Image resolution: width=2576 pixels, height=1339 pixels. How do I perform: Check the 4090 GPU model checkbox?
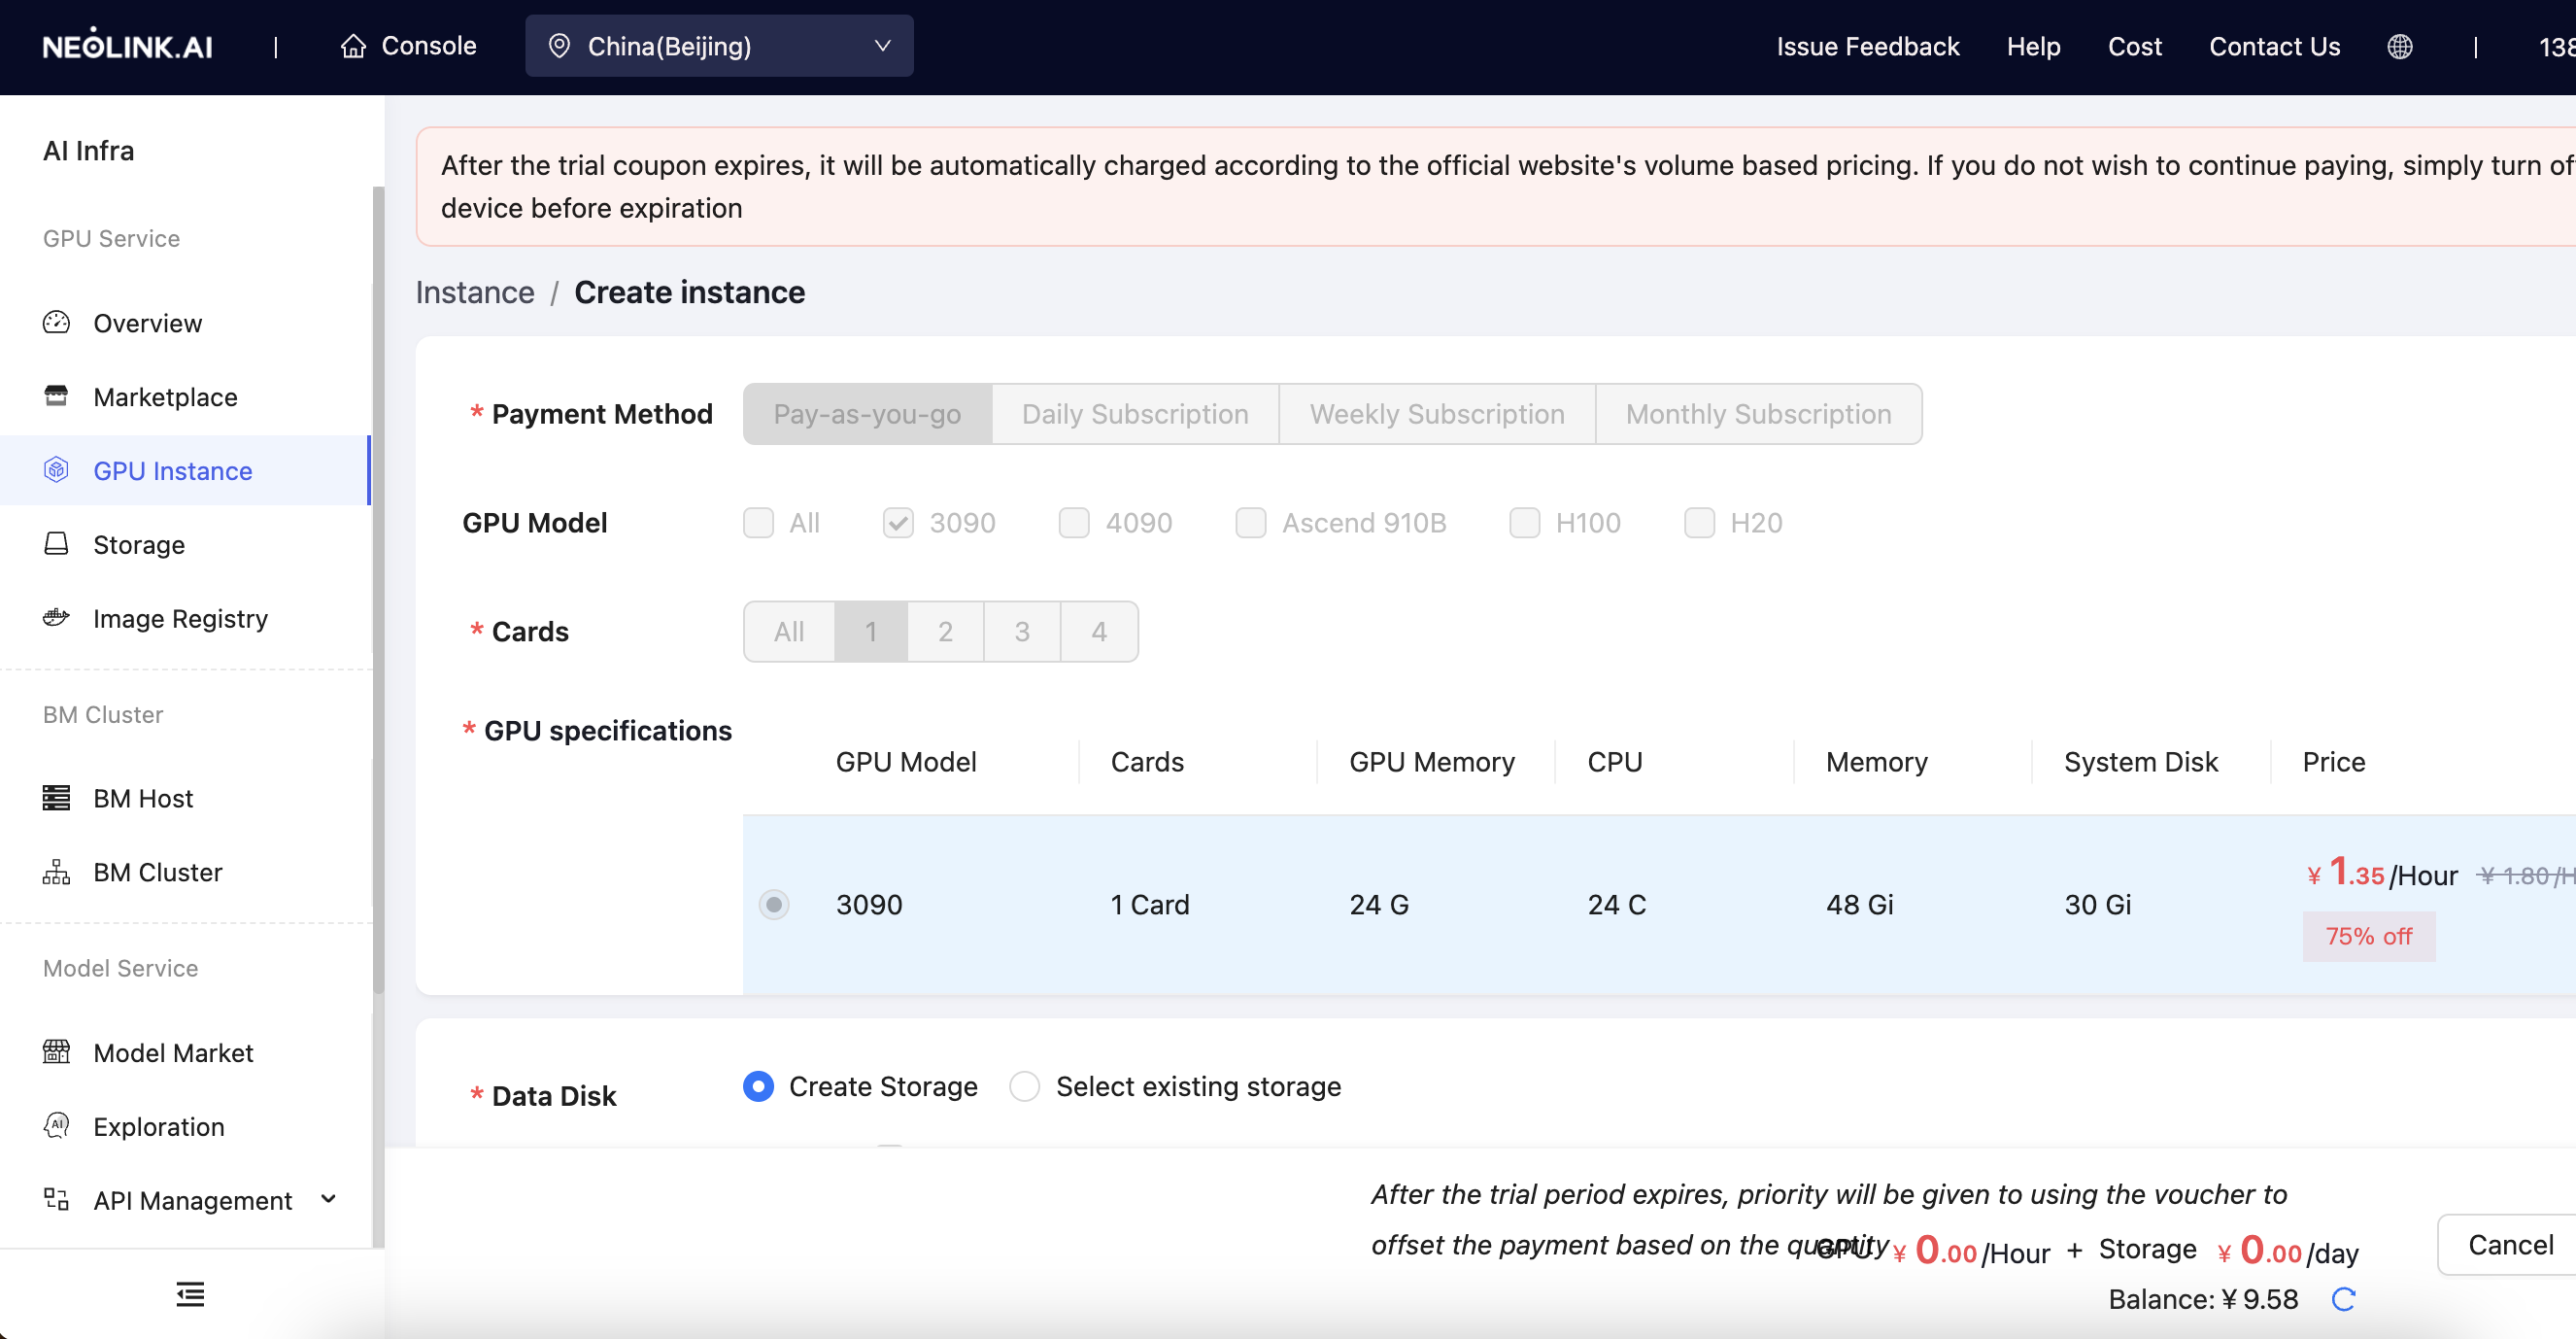point(1074,522)
